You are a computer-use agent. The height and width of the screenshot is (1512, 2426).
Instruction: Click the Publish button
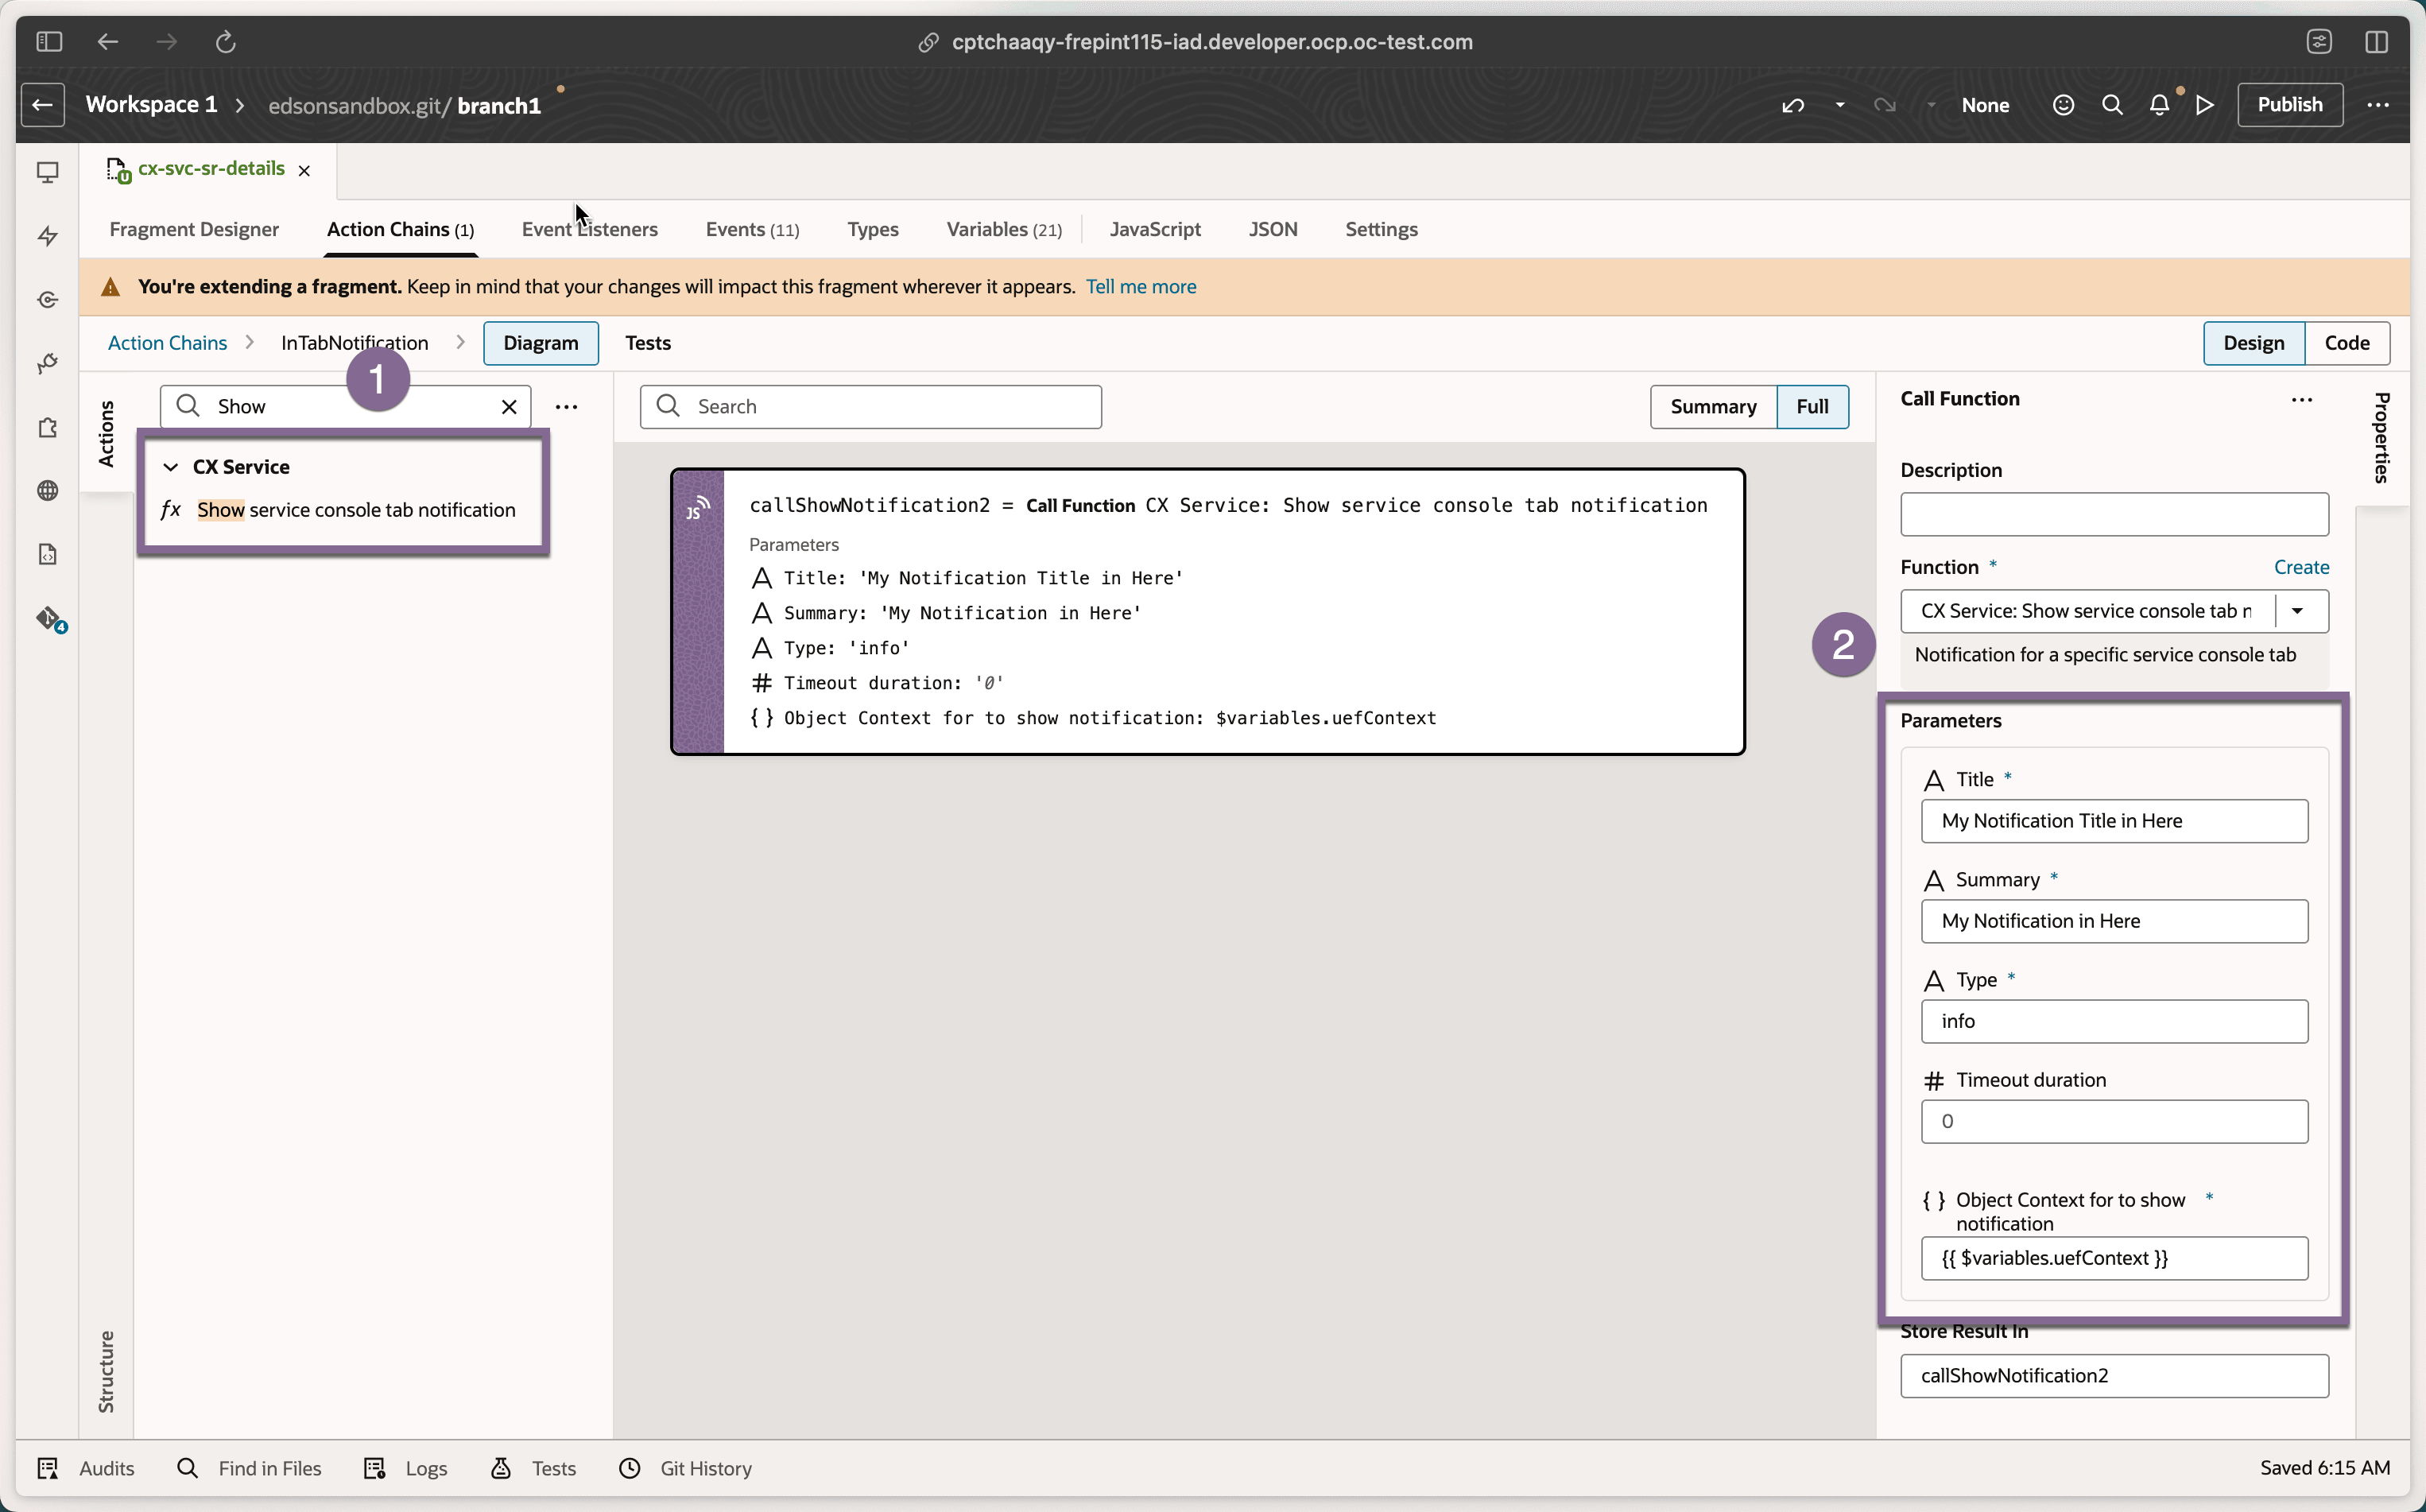point(2290,105)
